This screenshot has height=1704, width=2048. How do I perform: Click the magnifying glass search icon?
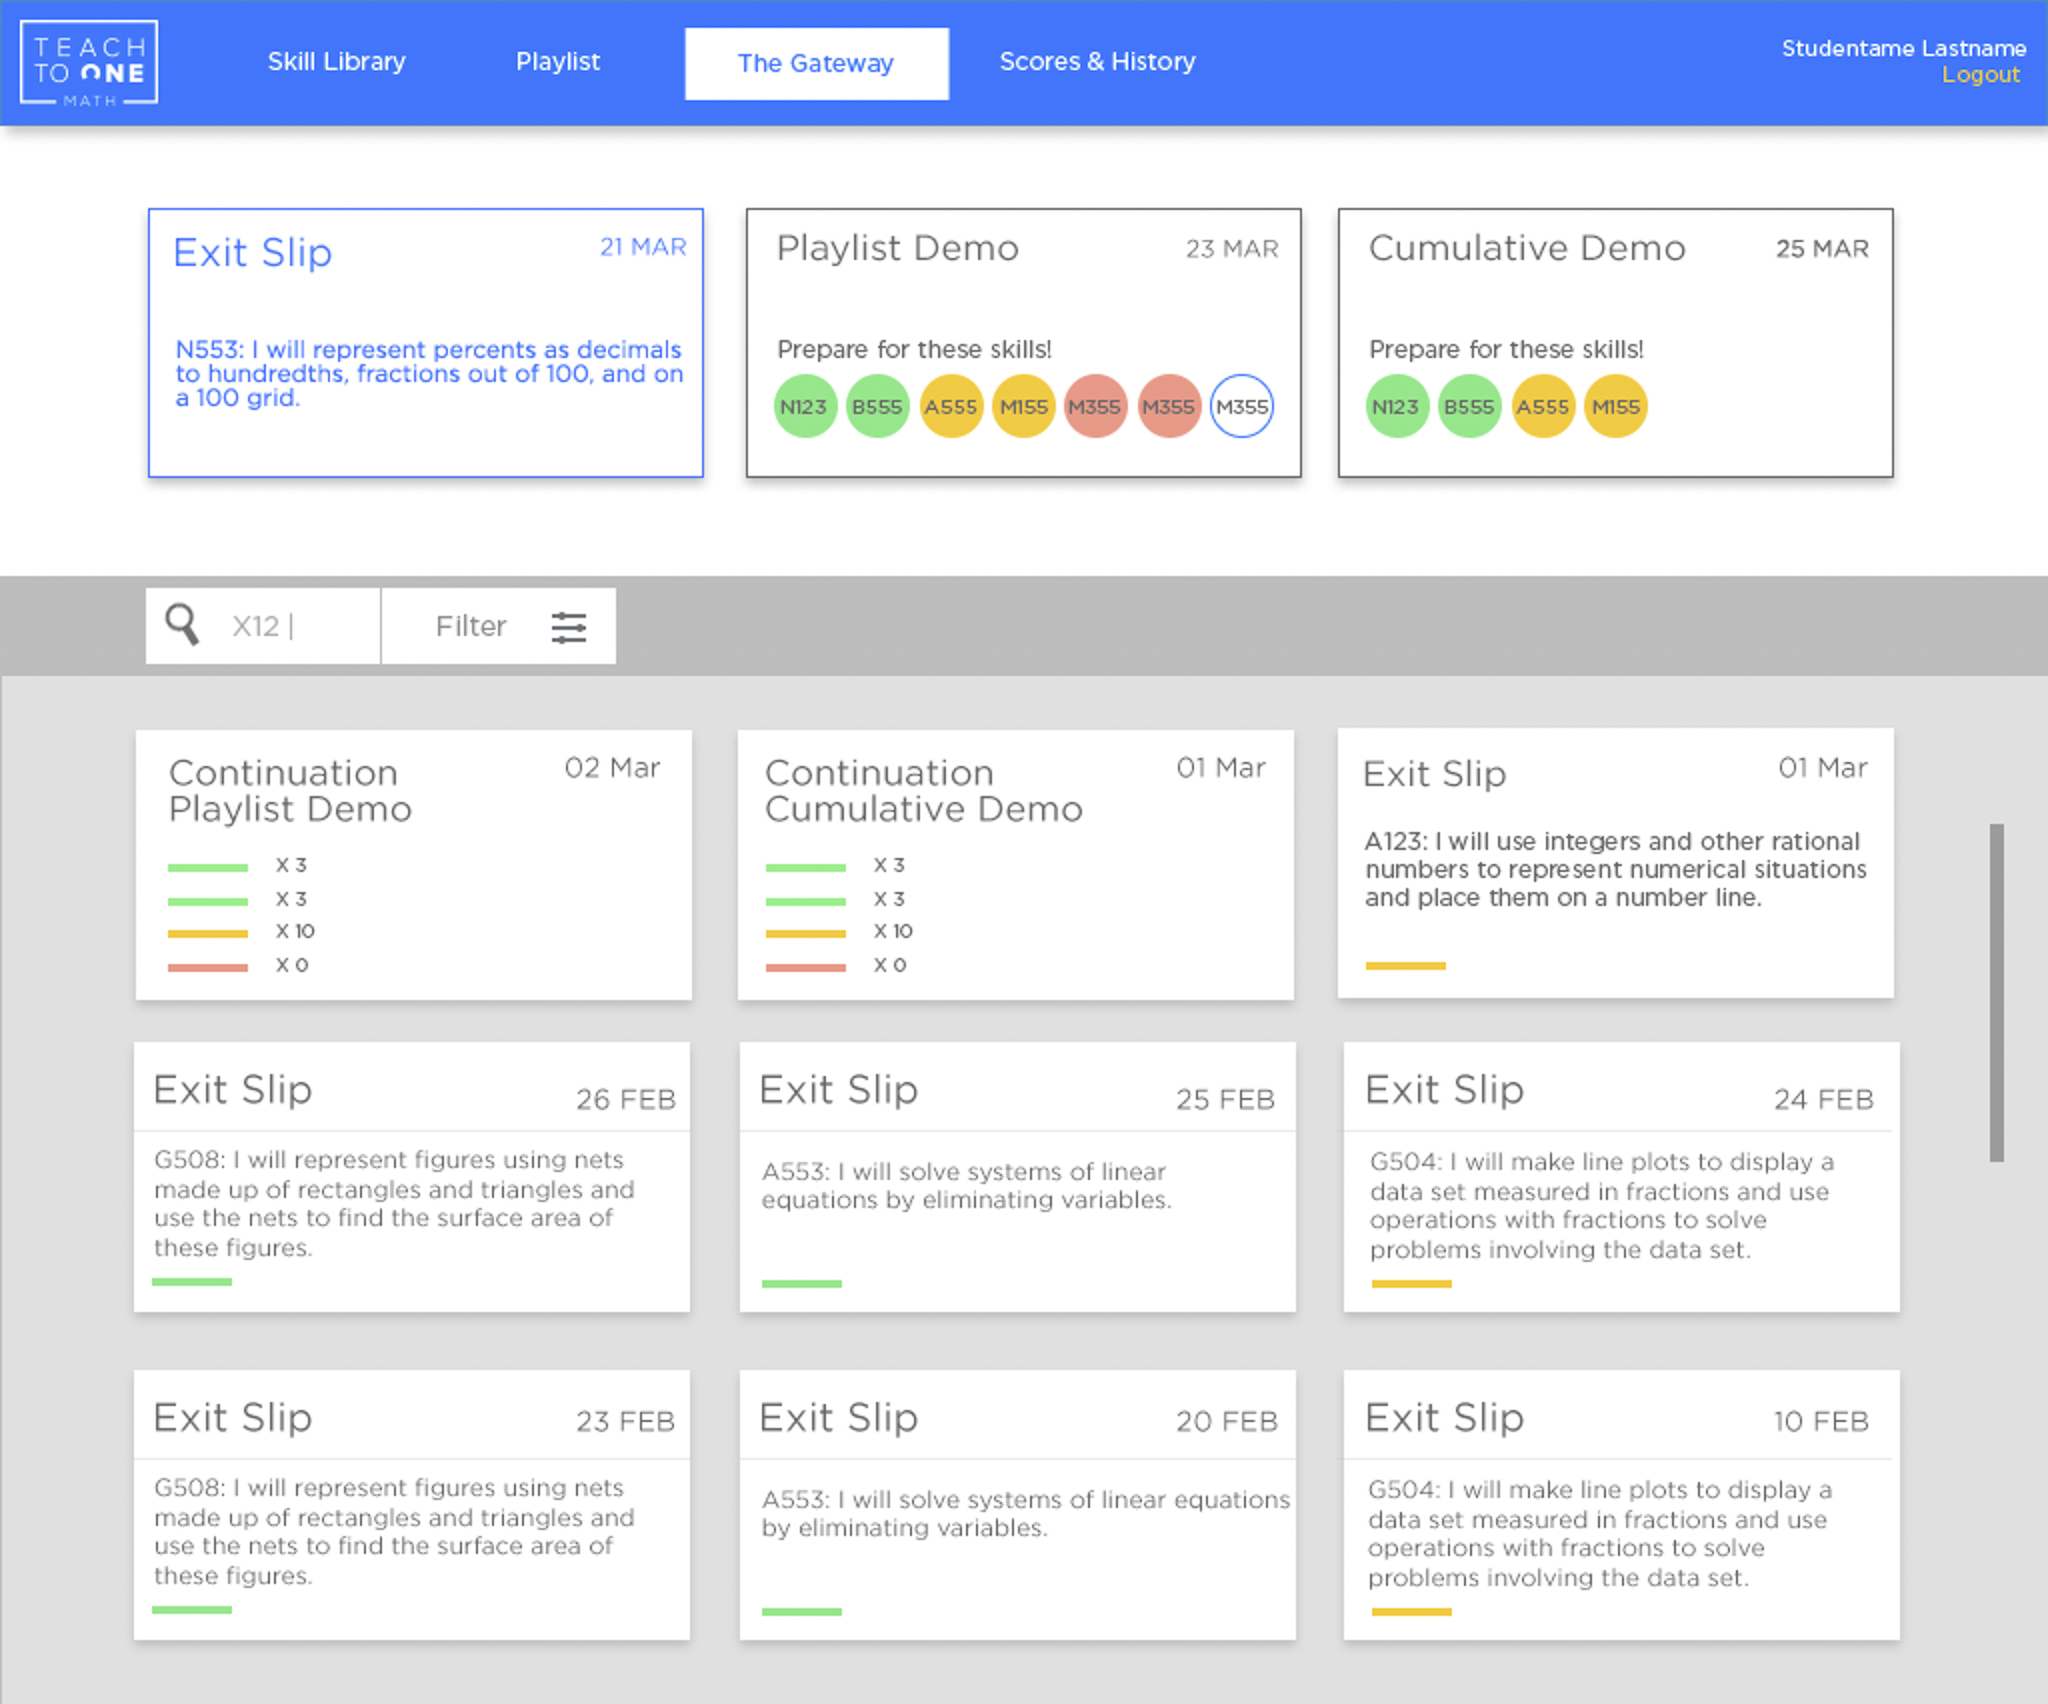pyautogui.click(x=182, y=625)
